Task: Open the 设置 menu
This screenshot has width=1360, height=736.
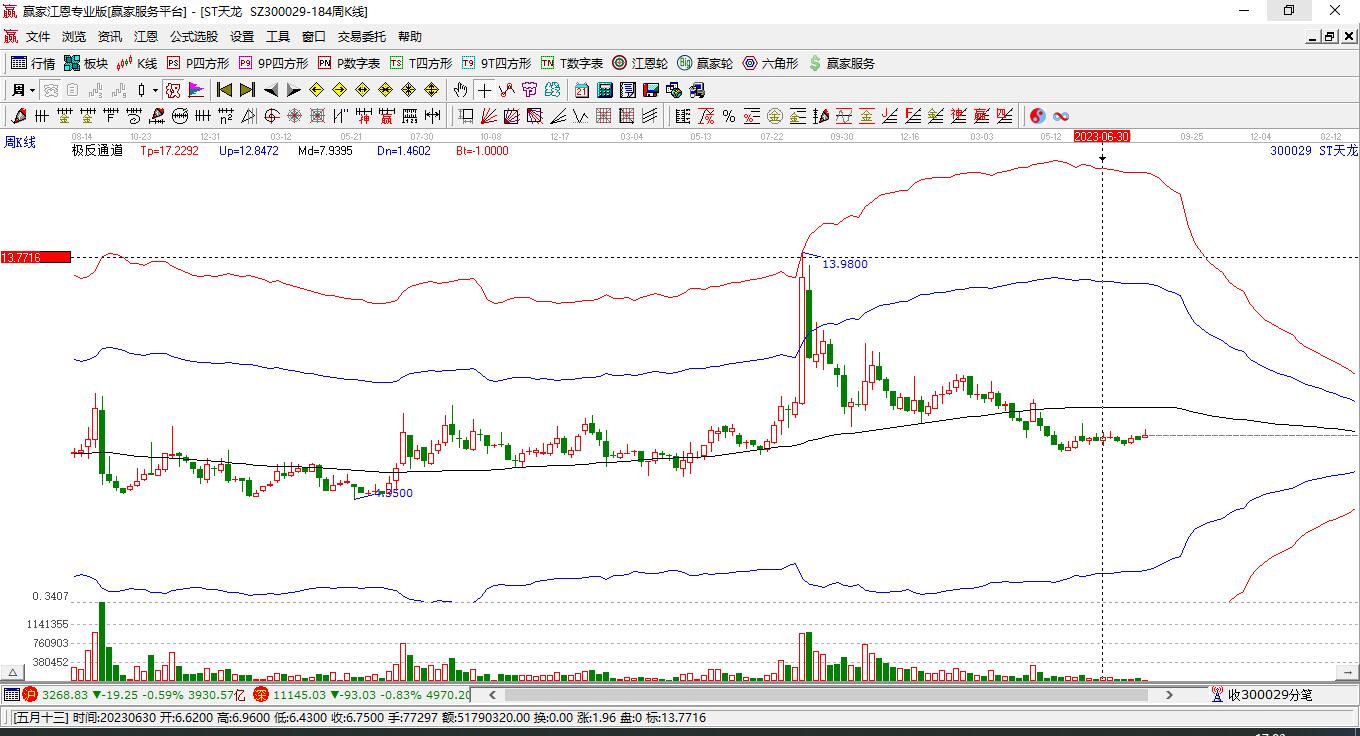Action: (x=242, y=37)
